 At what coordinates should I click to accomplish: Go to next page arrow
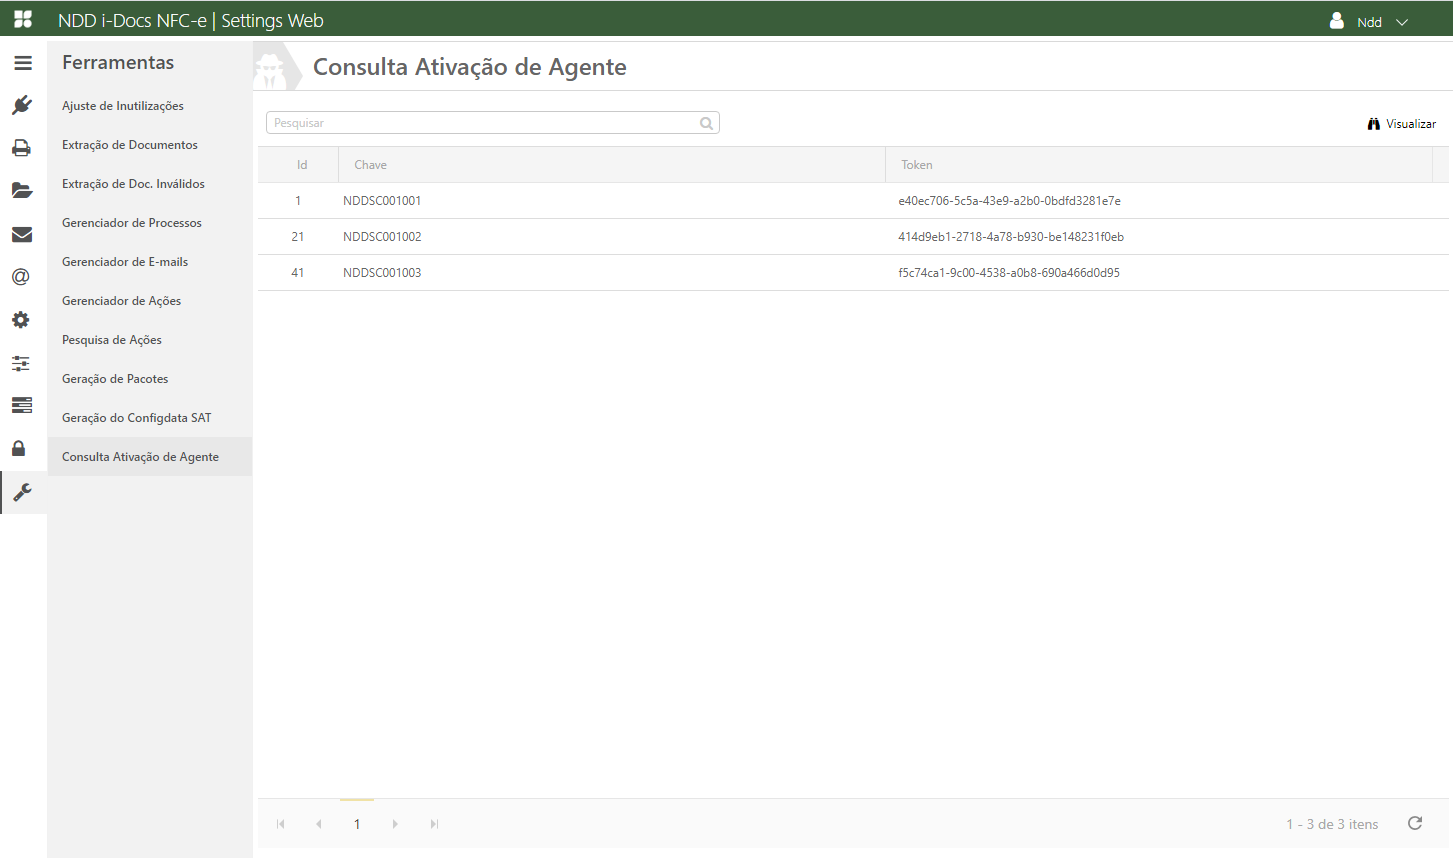(x=395, y=824)
